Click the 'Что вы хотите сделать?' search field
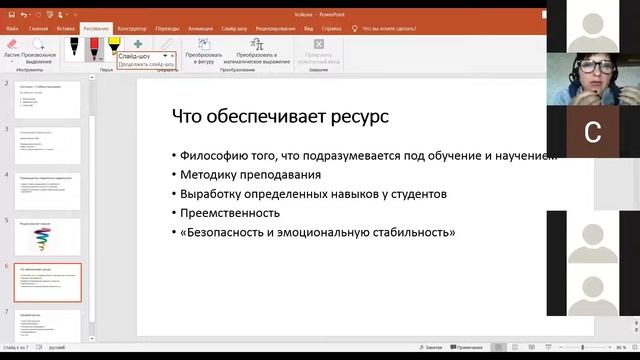640x360 pixels. pyautogui.click(x=389, y=29)
